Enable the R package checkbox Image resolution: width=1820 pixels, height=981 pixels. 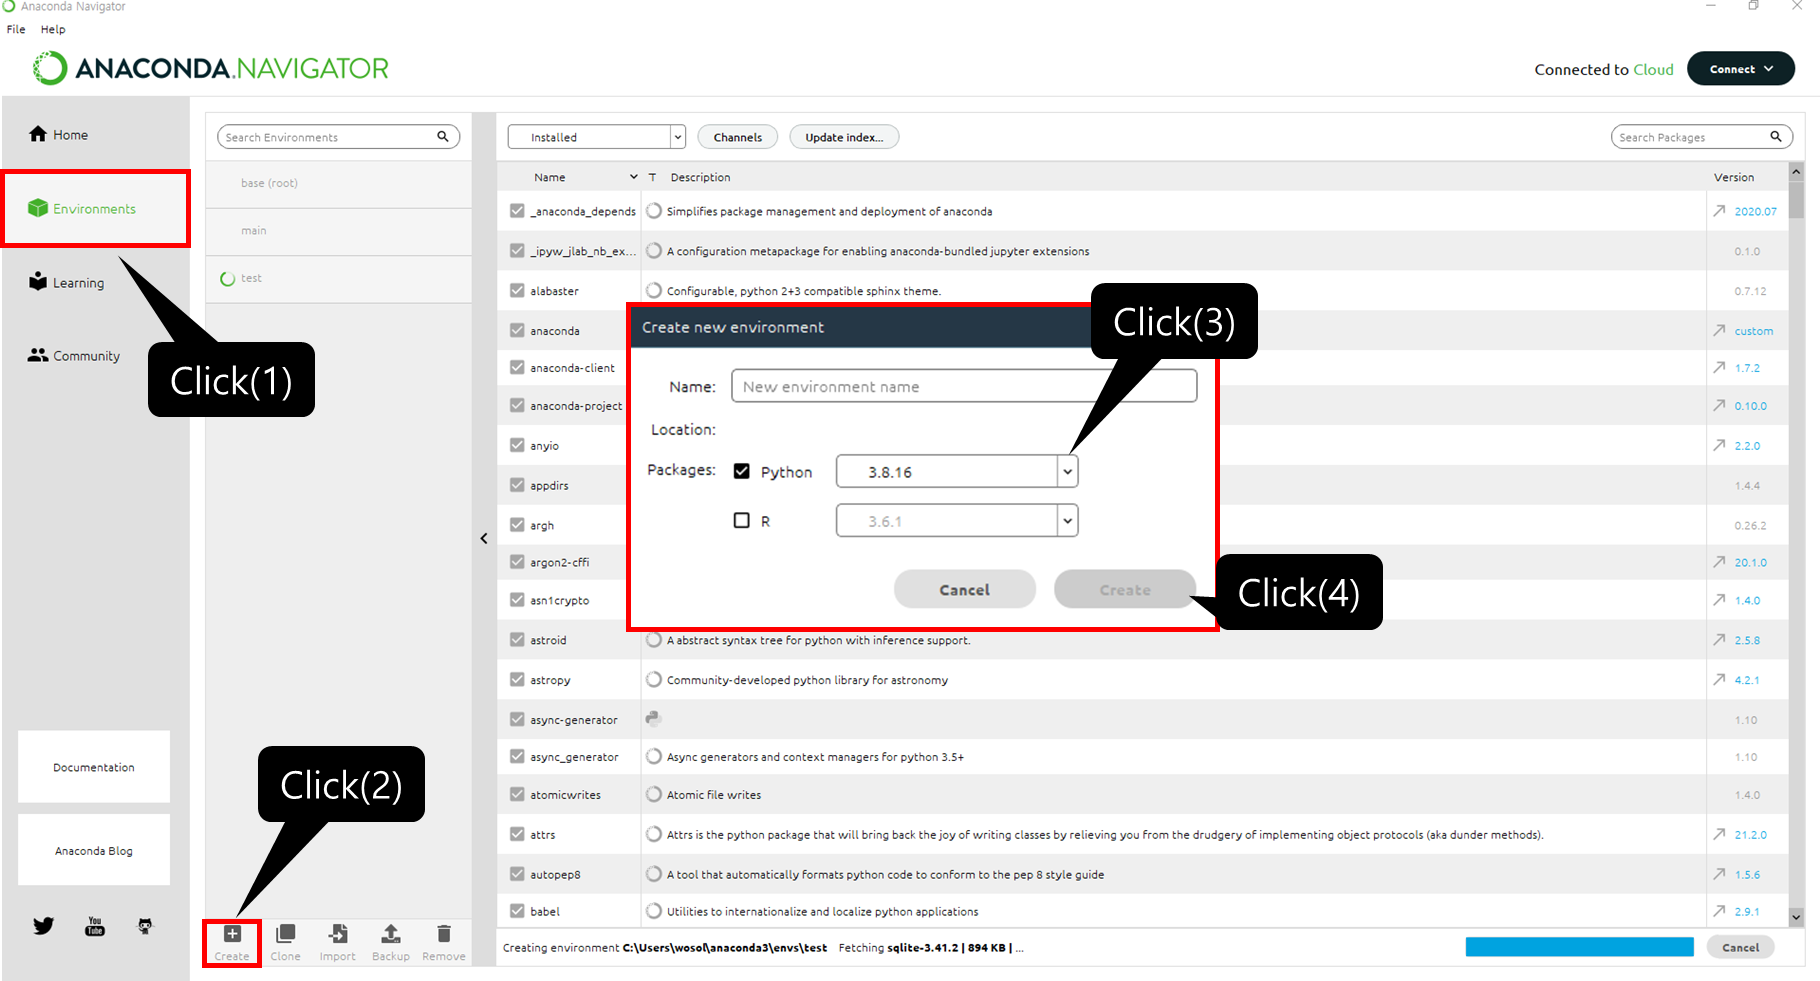tap(742, 520)
